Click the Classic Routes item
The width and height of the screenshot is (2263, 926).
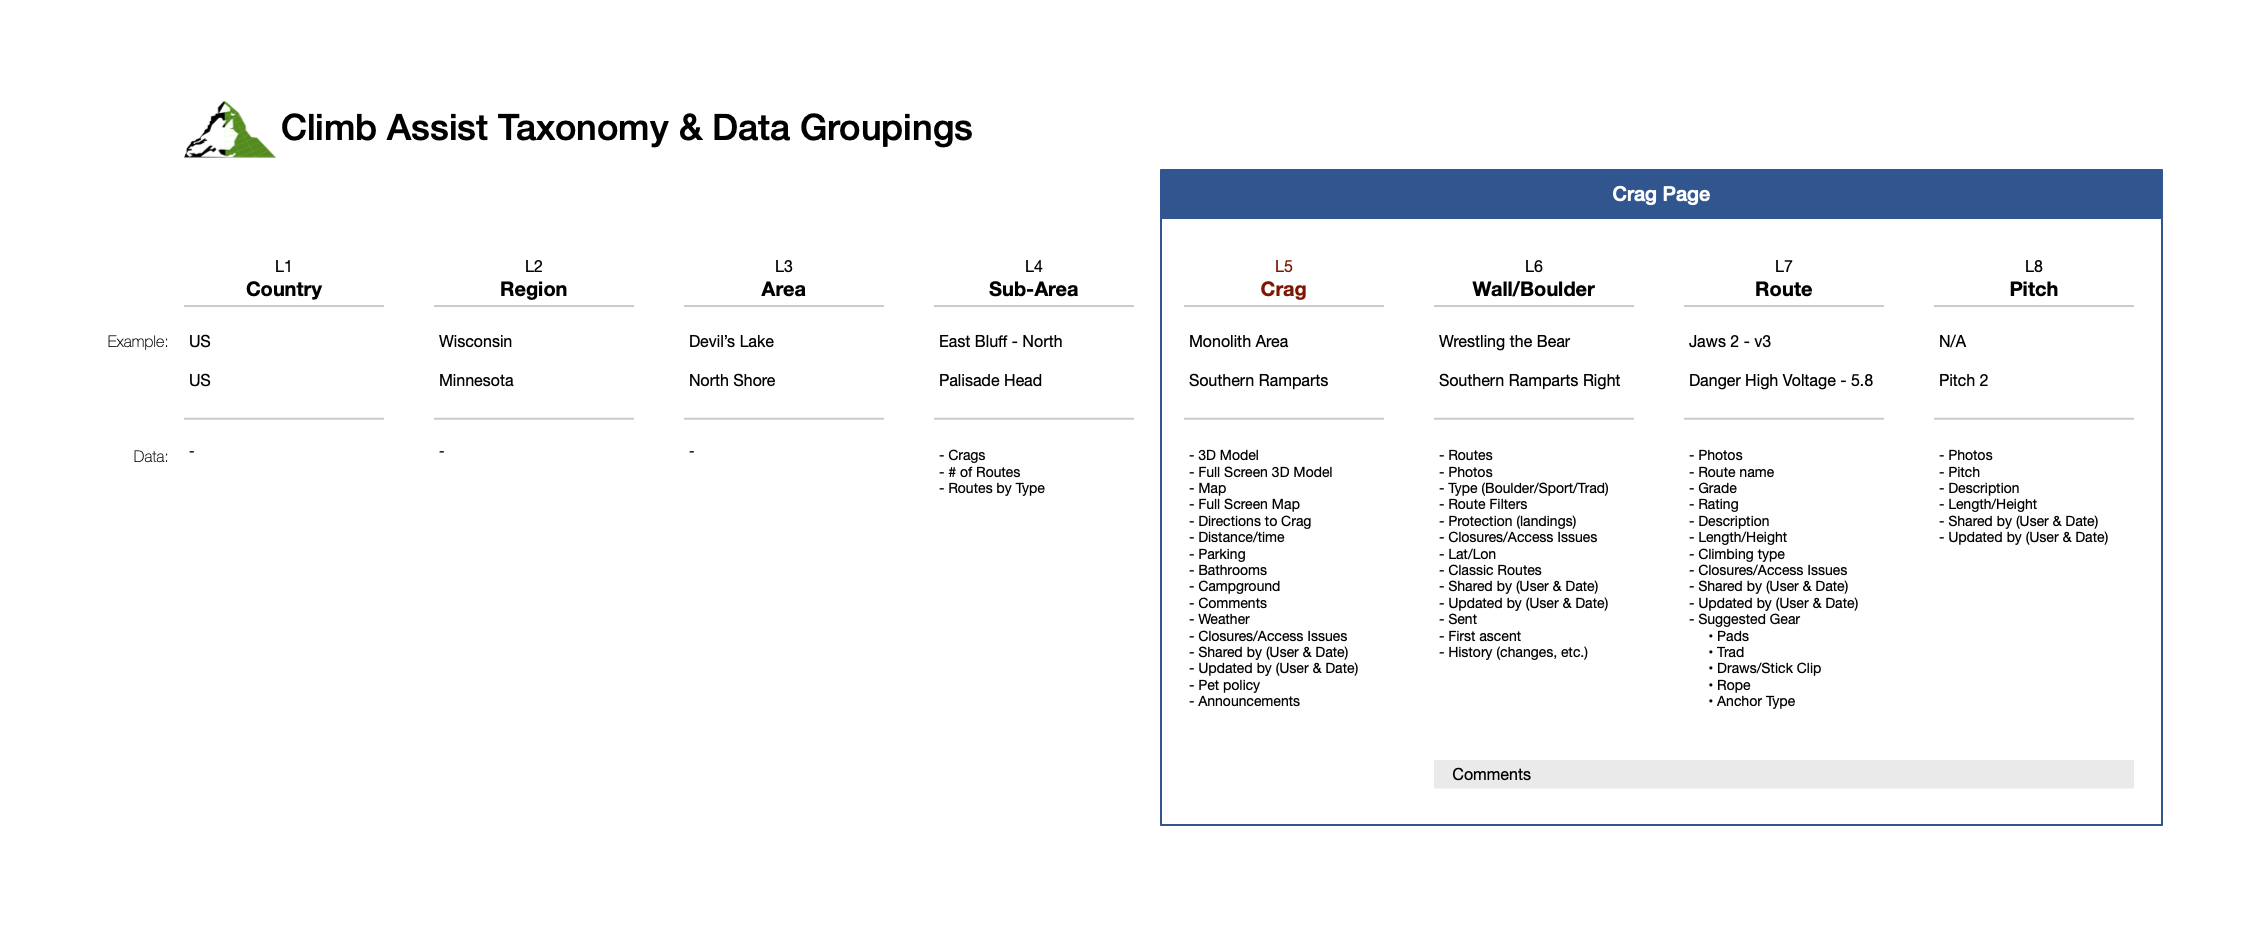1490,570
